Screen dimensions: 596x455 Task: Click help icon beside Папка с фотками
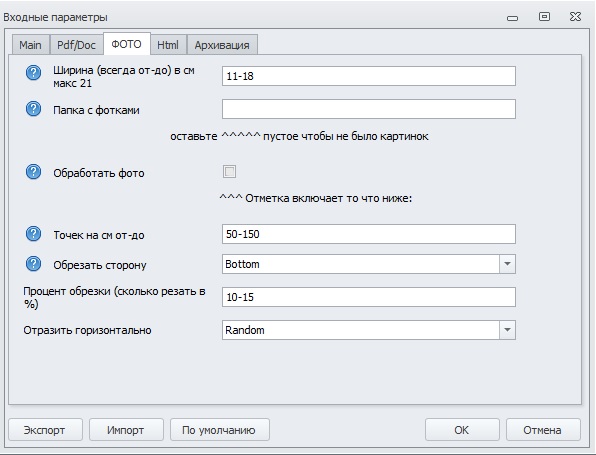[x=33, y=109]
